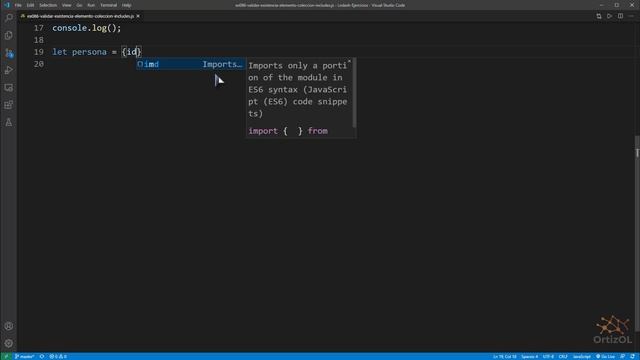Select the open JavaScript file tab

(80, 16)
